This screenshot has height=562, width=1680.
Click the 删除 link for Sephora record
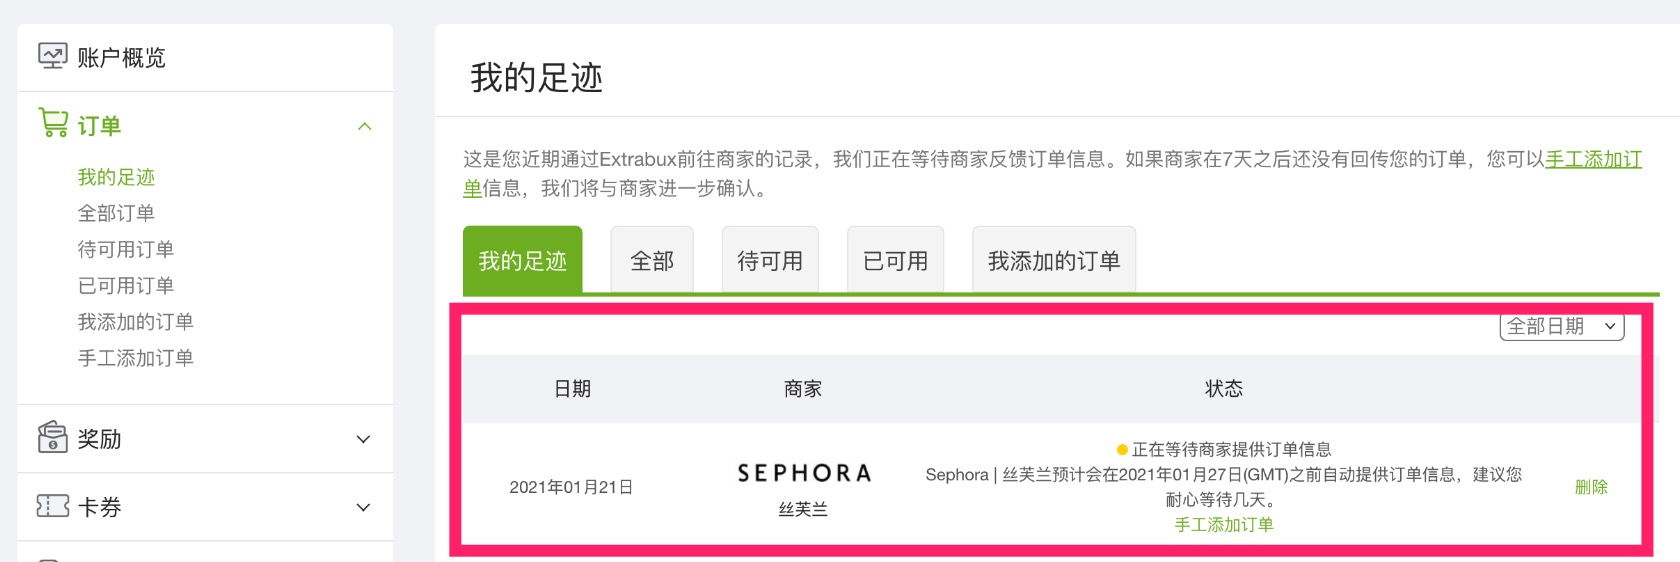(1591, 487)
